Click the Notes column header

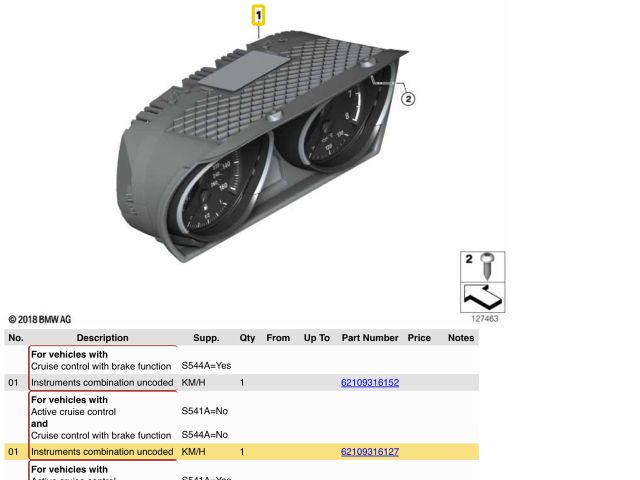click(461, 338)
